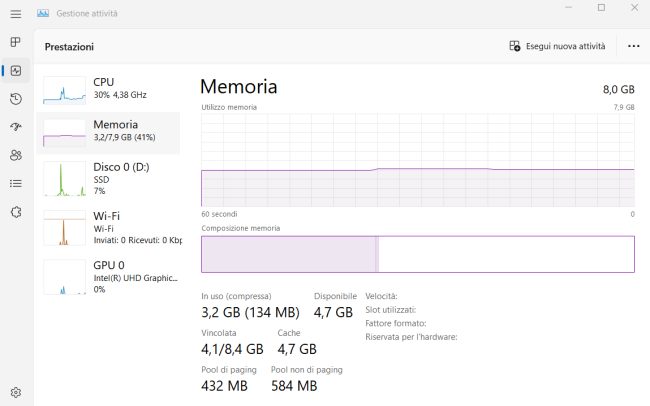Open the Processes page in sidebar
650x406 pixels.
16,42
